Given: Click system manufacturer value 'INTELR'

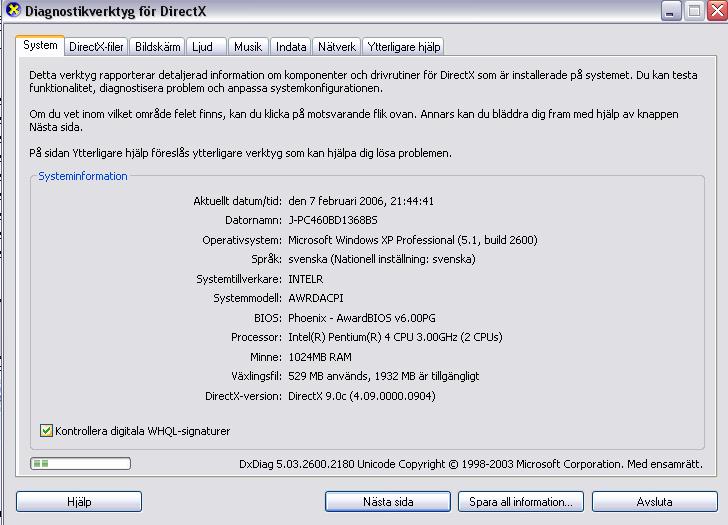Looking at the screenshot, I should 306,279.
